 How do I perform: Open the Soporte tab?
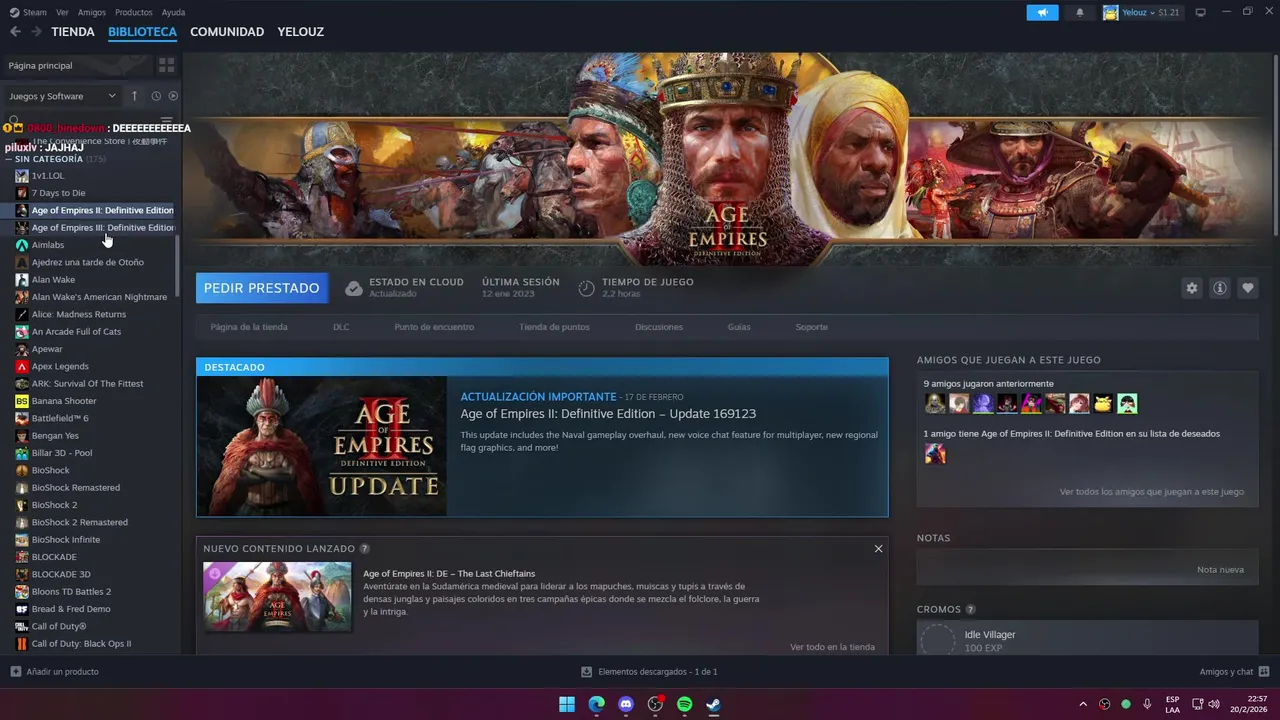[811, 327]
